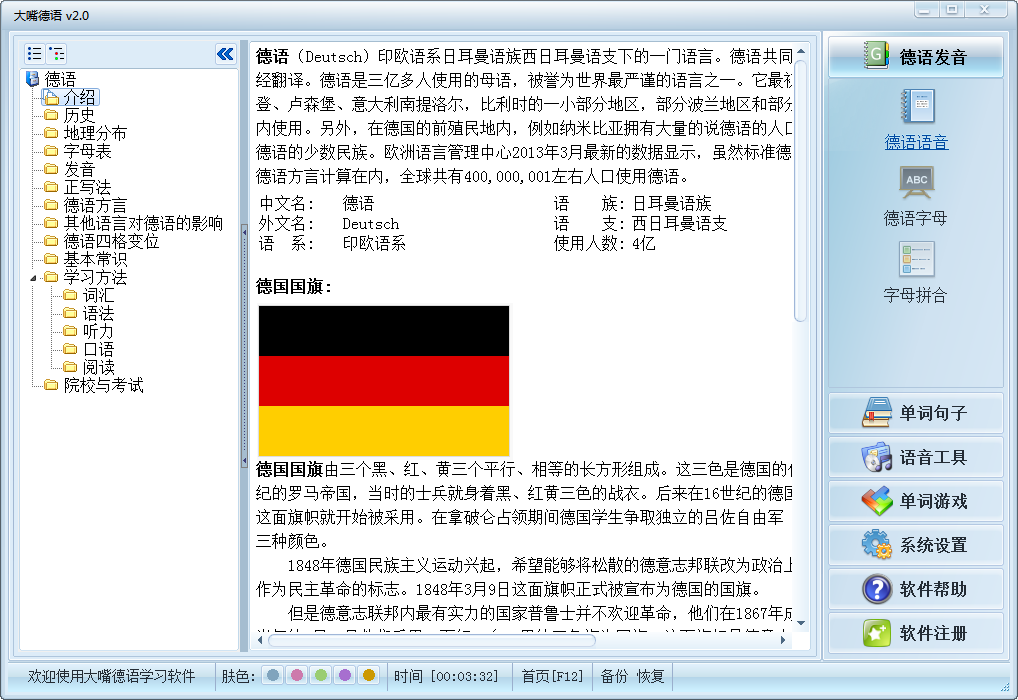Select the 口语 tree item
The height and width of the screenshot is (700, 1018).
tap(98, 349)
